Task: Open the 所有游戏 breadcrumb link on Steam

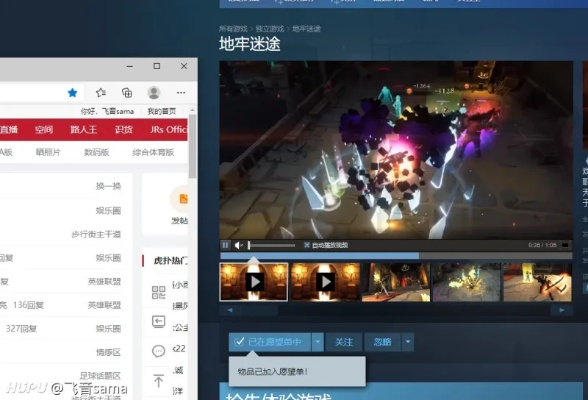Action: pos(233,29)
